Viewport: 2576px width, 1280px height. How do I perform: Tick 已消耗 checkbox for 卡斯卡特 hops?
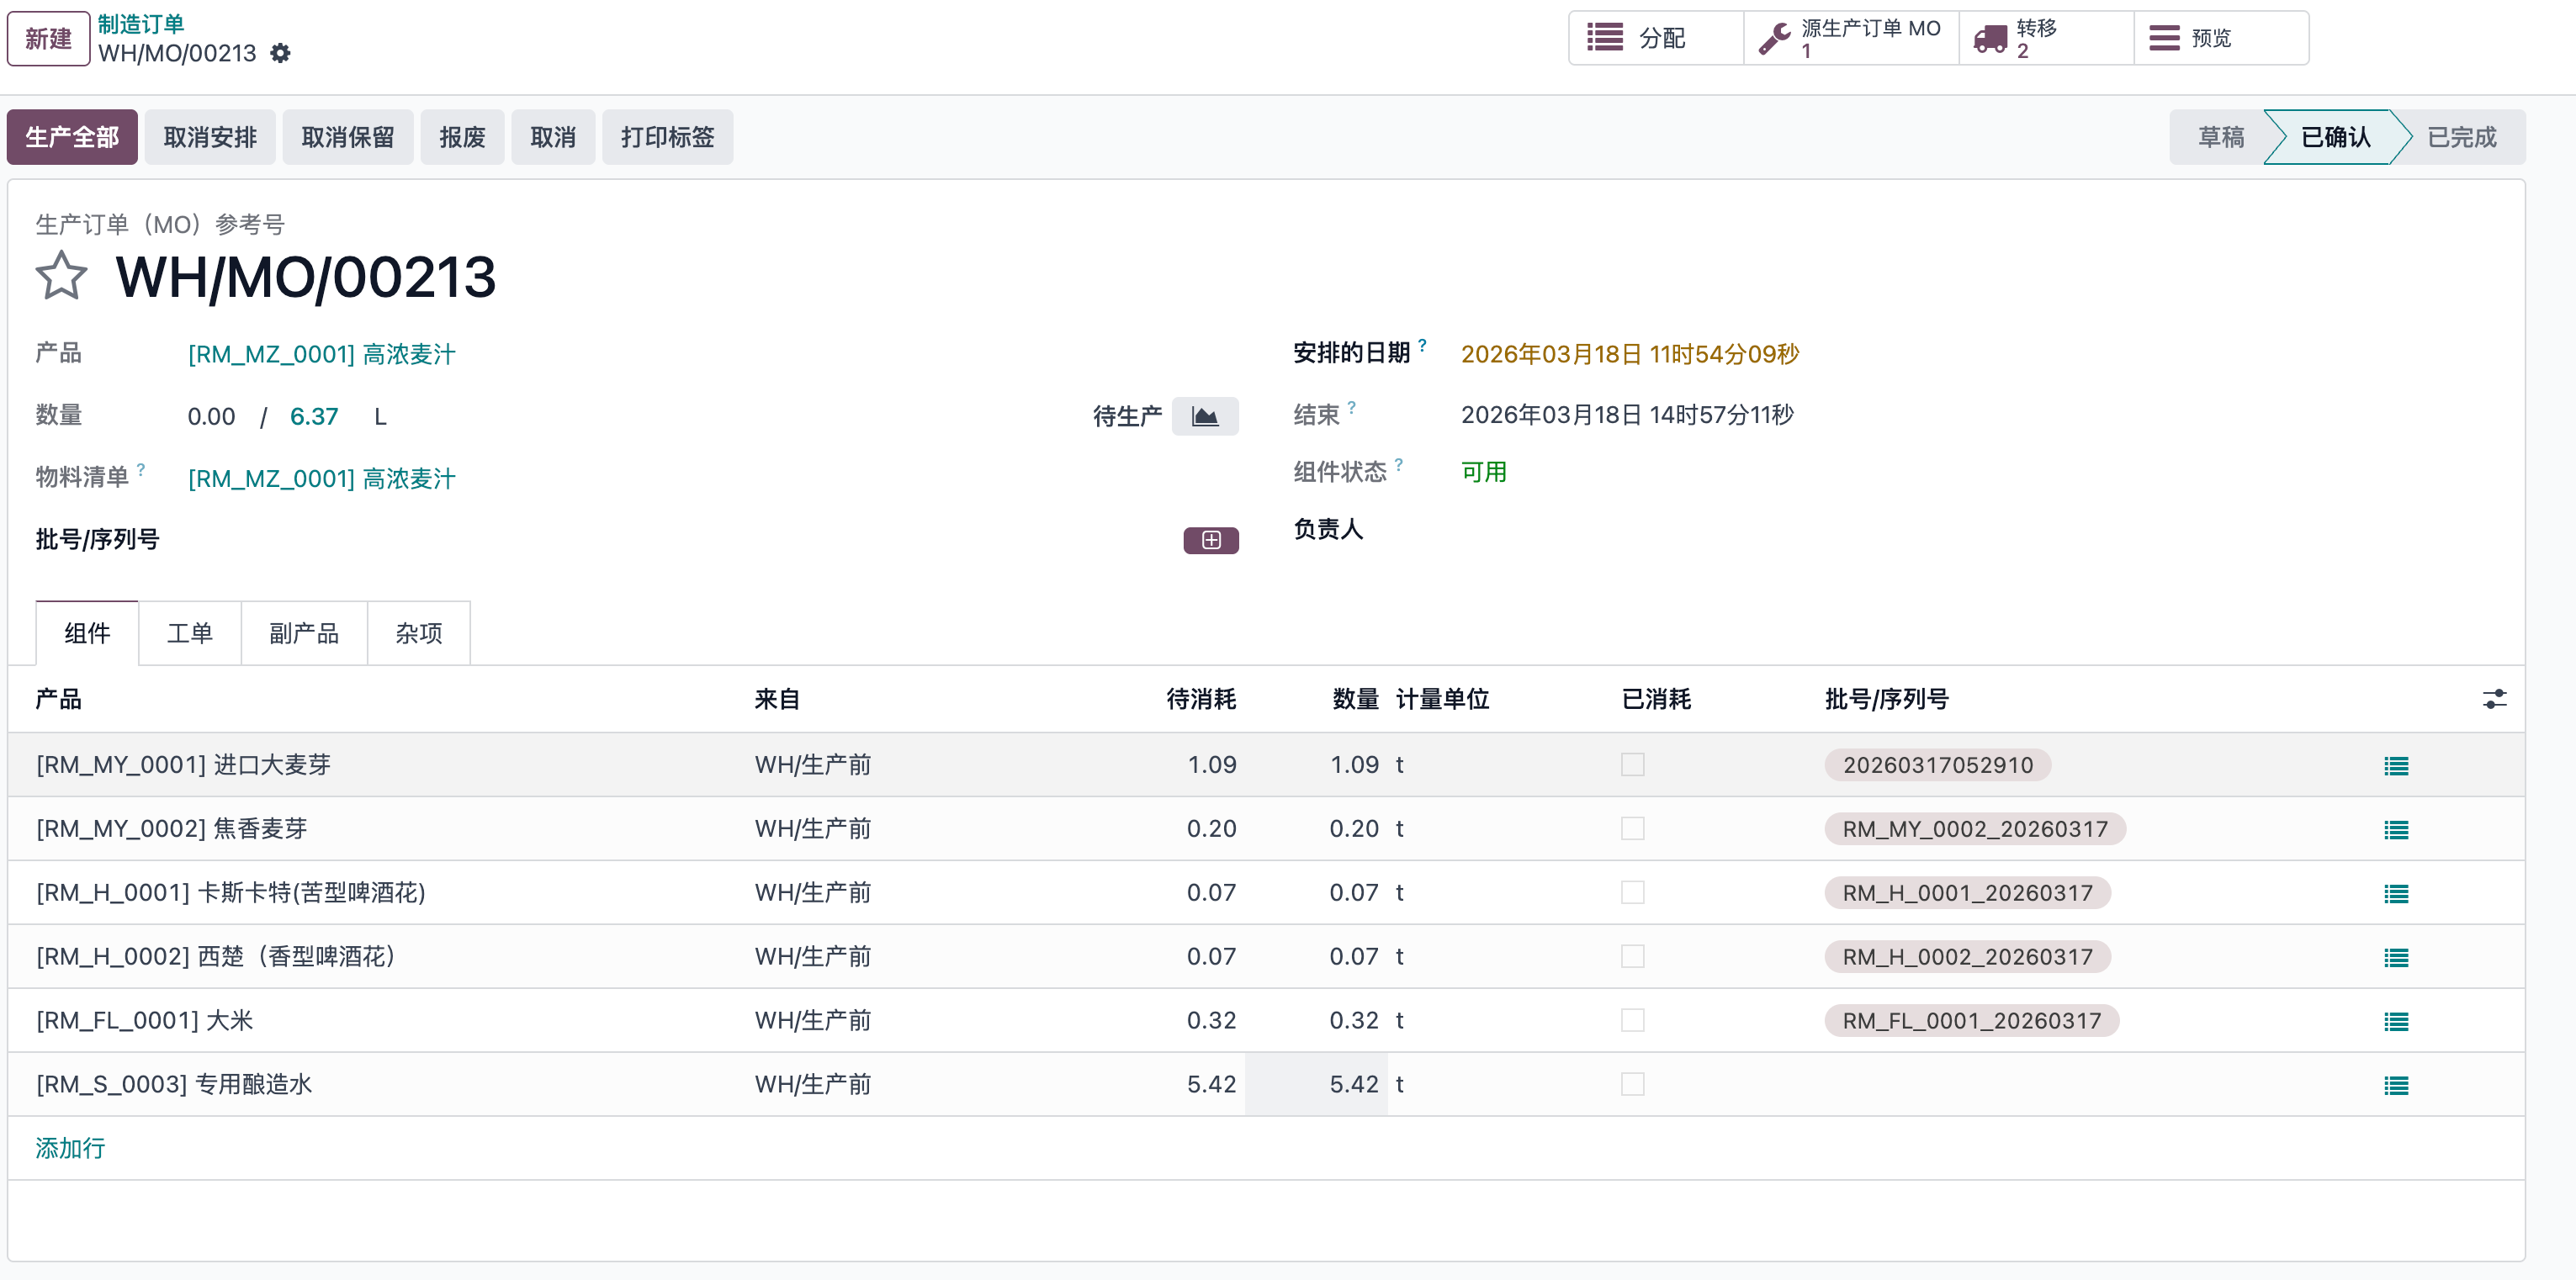[x=1633, y=893]
